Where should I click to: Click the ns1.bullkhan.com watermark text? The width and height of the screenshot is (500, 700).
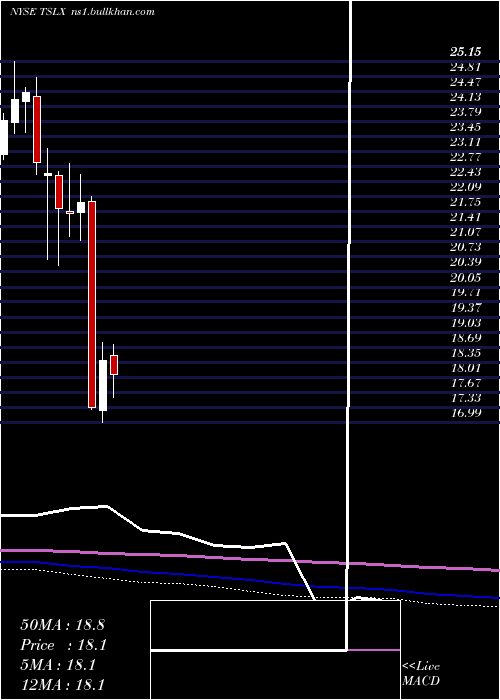tap(112, 12)
